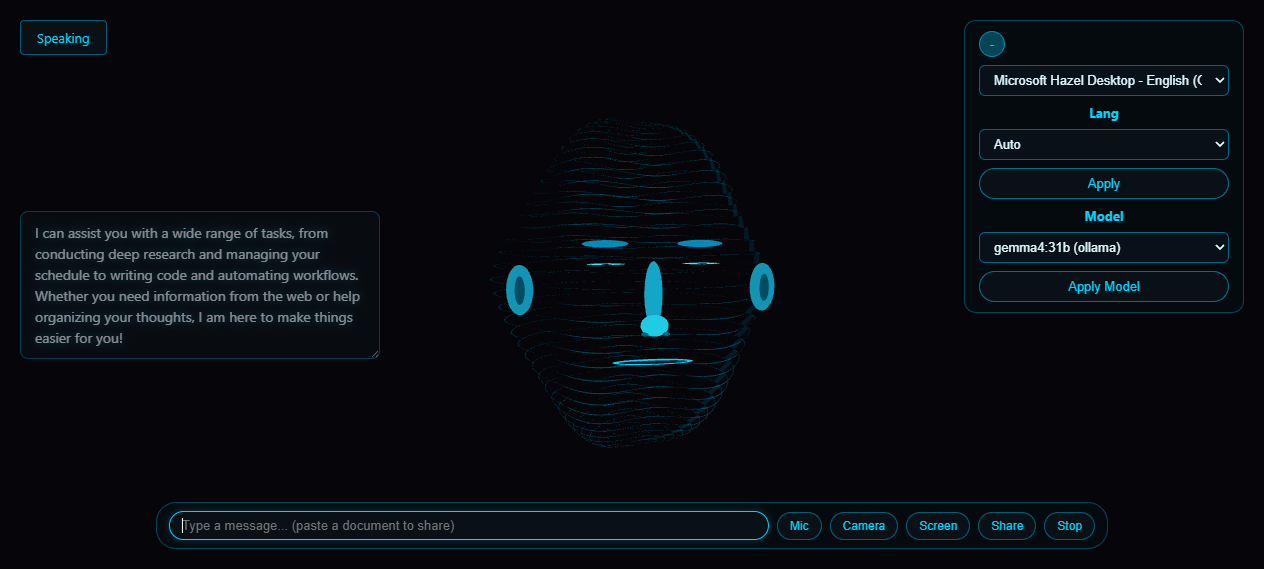Focus the Type a message input field
This screenshot has height=569, width=1264.
point(468,525)
